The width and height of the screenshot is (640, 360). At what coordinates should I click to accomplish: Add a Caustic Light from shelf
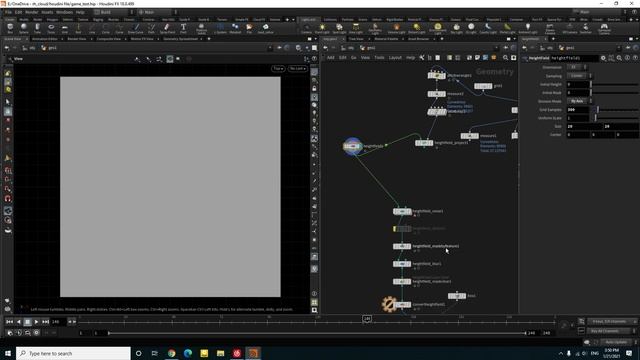[x=488, y=28]
